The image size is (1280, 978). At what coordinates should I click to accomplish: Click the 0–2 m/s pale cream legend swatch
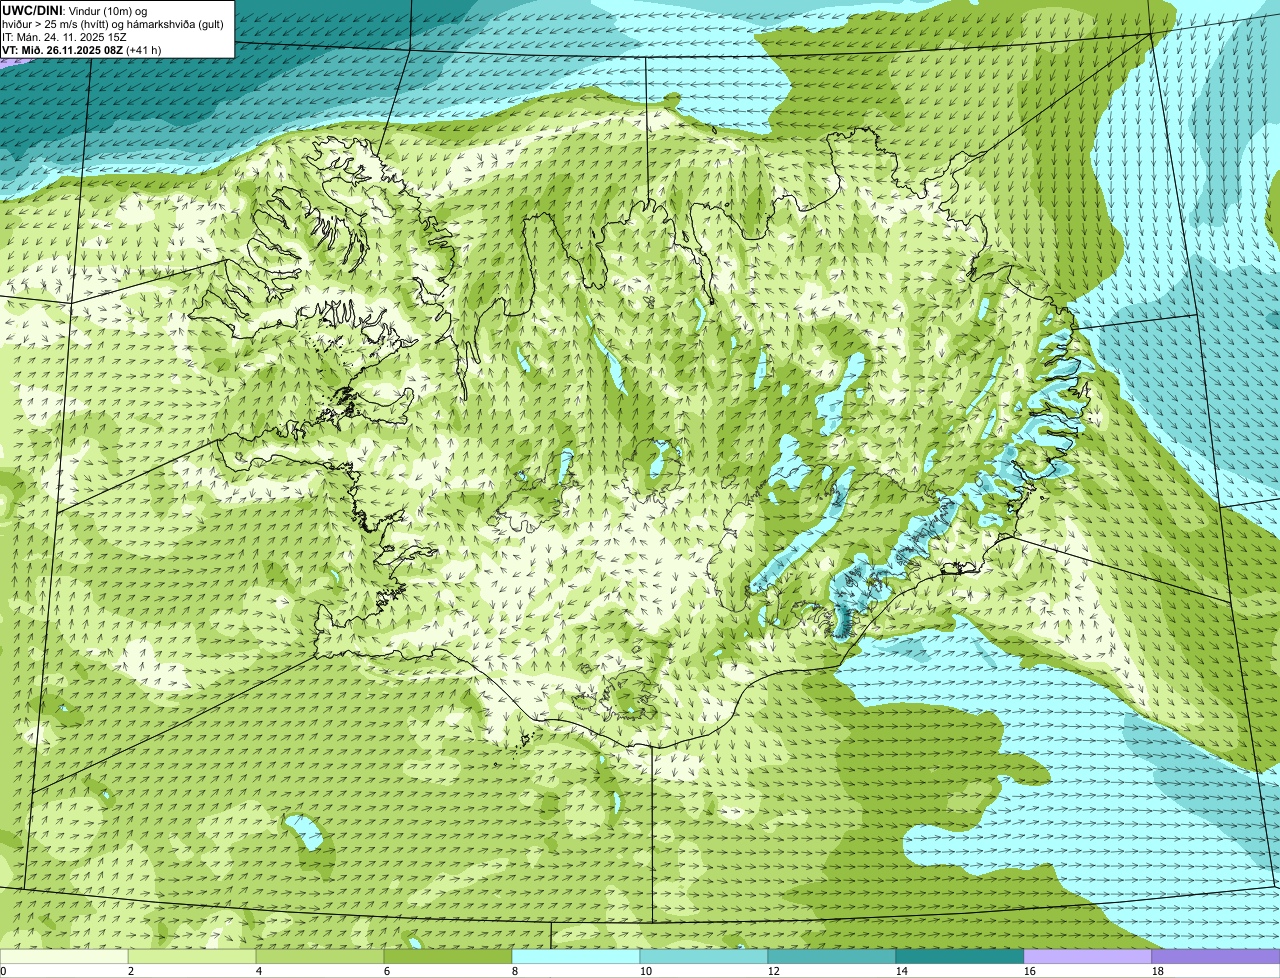64,956
